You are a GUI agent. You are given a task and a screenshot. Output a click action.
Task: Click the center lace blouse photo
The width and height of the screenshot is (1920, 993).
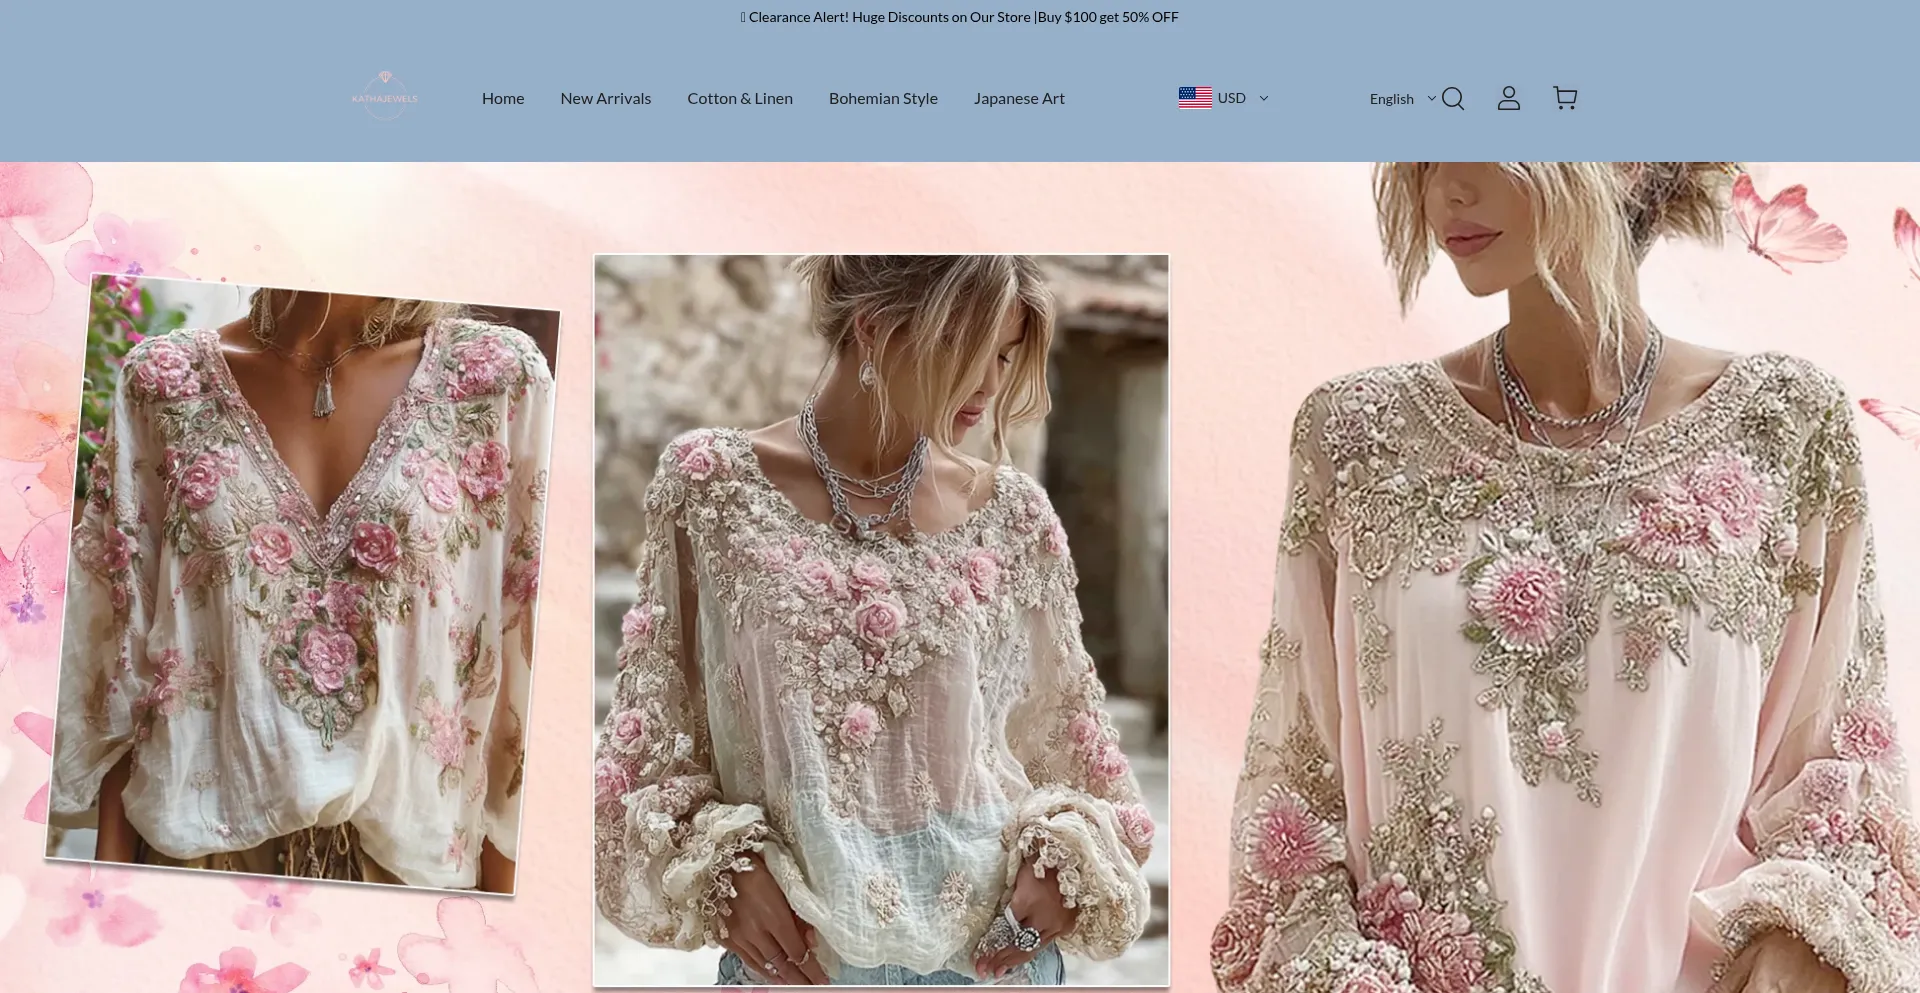881,620
